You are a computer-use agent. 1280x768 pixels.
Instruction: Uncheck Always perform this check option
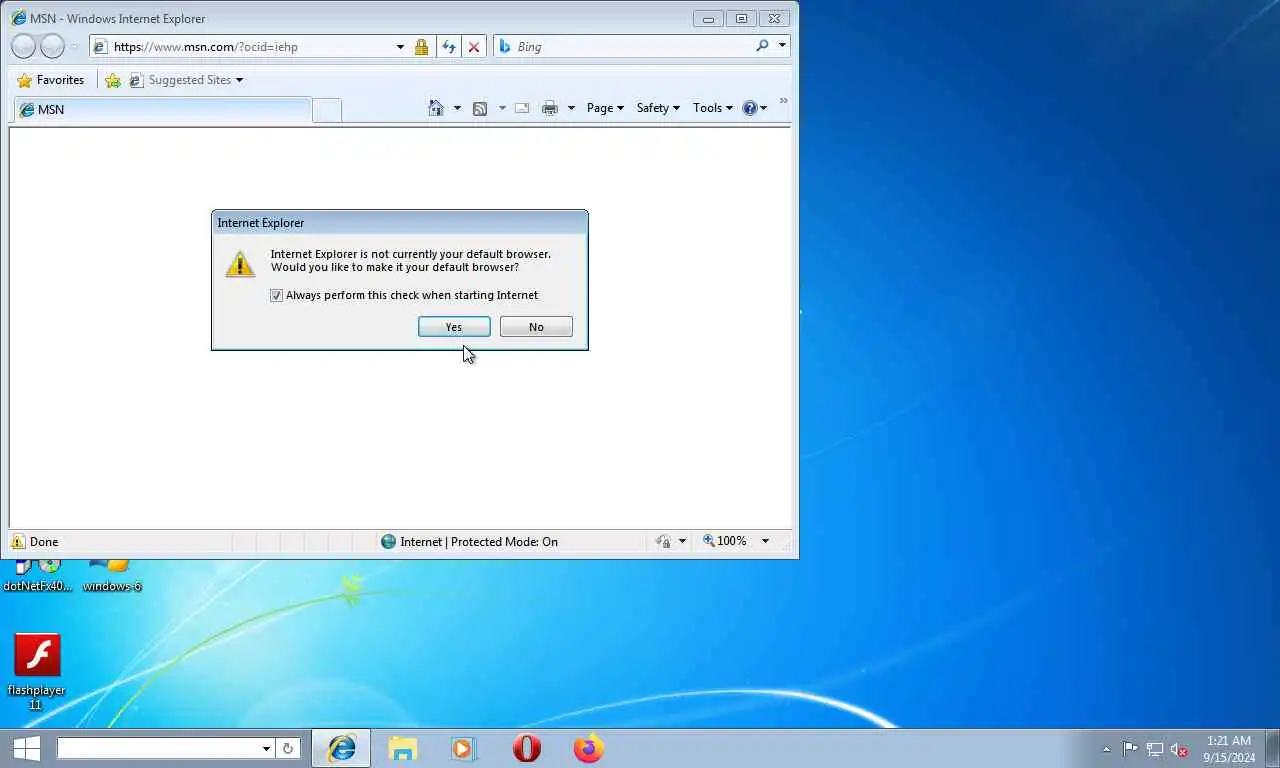tap(277, 296)
